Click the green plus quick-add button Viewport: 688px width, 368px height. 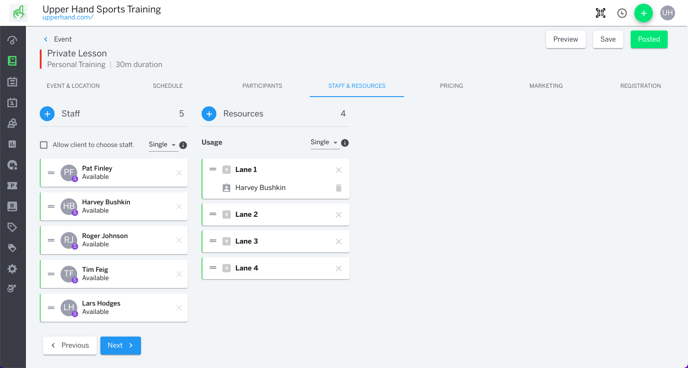[643, 13]
